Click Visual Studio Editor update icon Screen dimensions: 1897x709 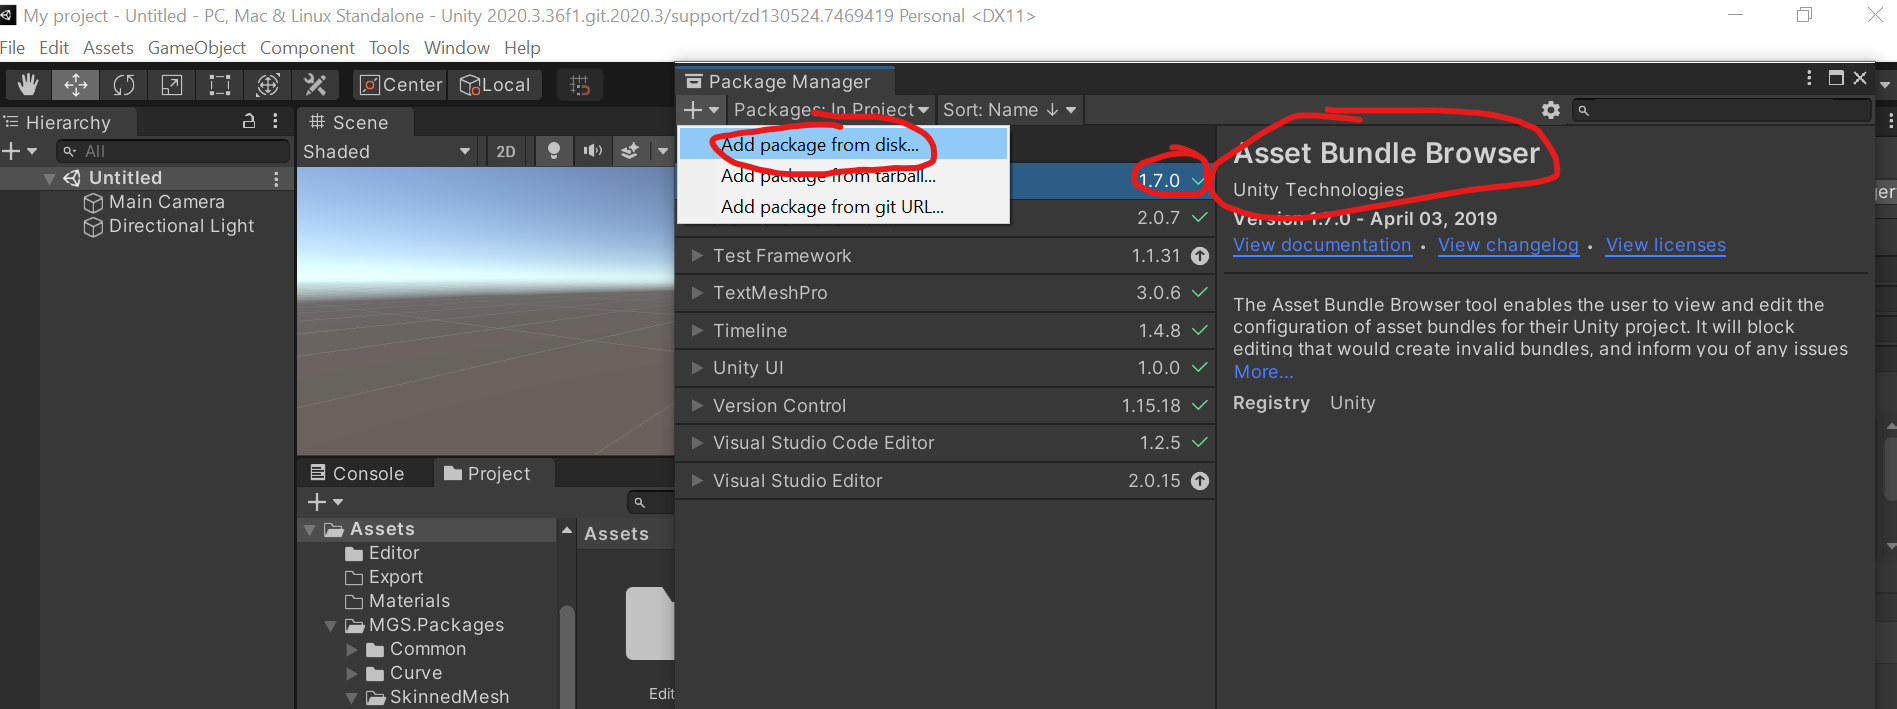[x=1200, y=481]
